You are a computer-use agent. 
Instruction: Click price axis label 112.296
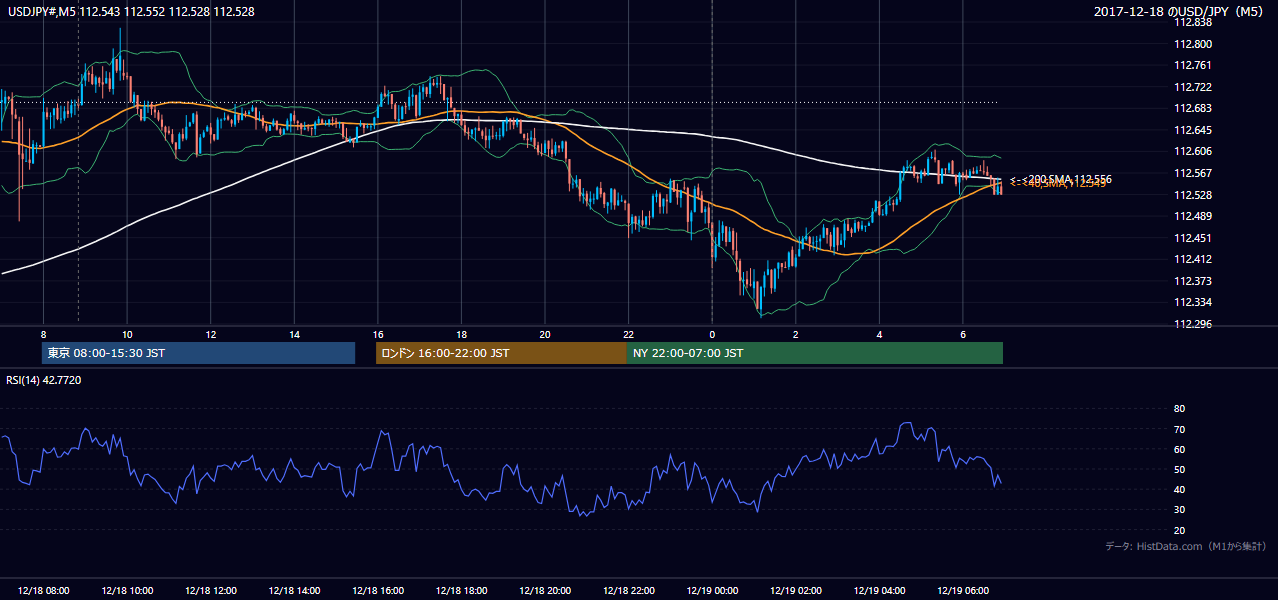pos(1194,324)
